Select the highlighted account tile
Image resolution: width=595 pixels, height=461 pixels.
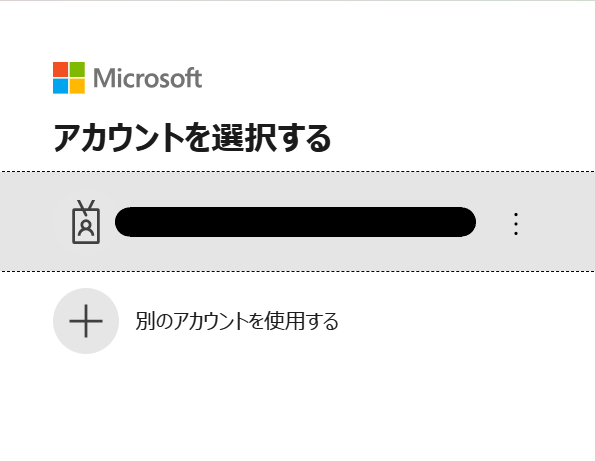298,222
